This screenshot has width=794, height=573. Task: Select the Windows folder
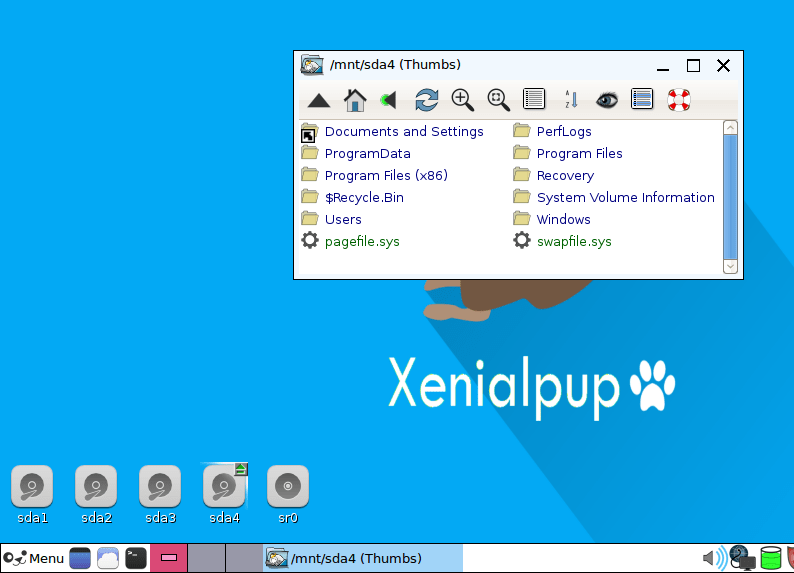pyautogui.click(x=551, y=219)
